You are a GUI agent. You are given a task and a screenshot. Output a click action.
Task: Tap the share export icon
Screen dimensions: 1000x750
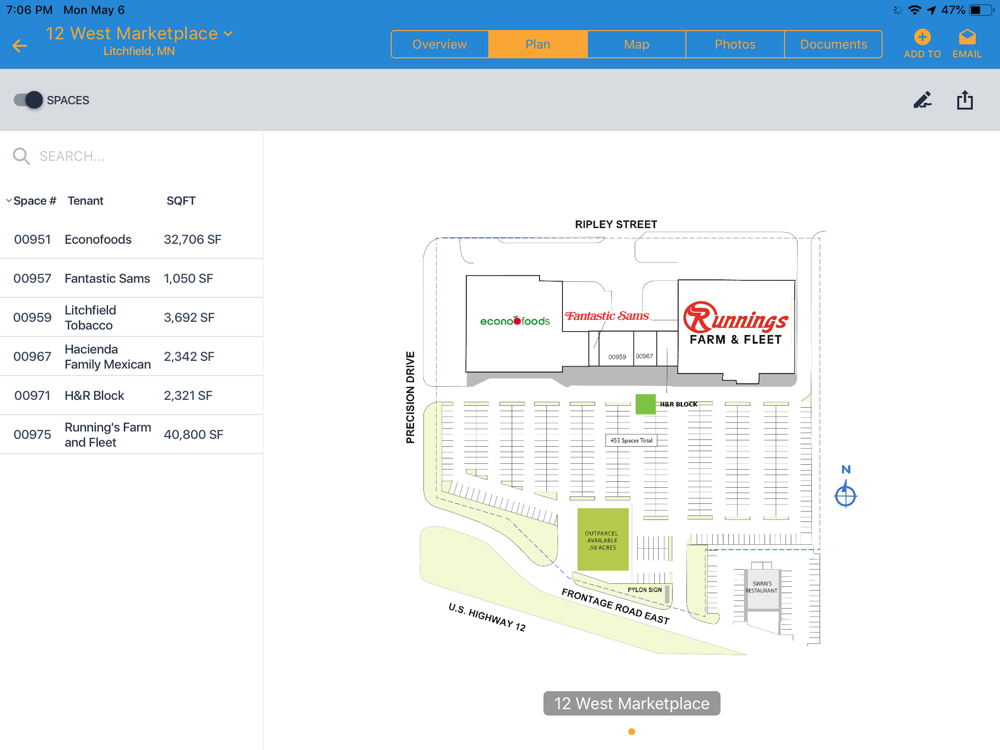pyautogui.click(x=965, y=100)
